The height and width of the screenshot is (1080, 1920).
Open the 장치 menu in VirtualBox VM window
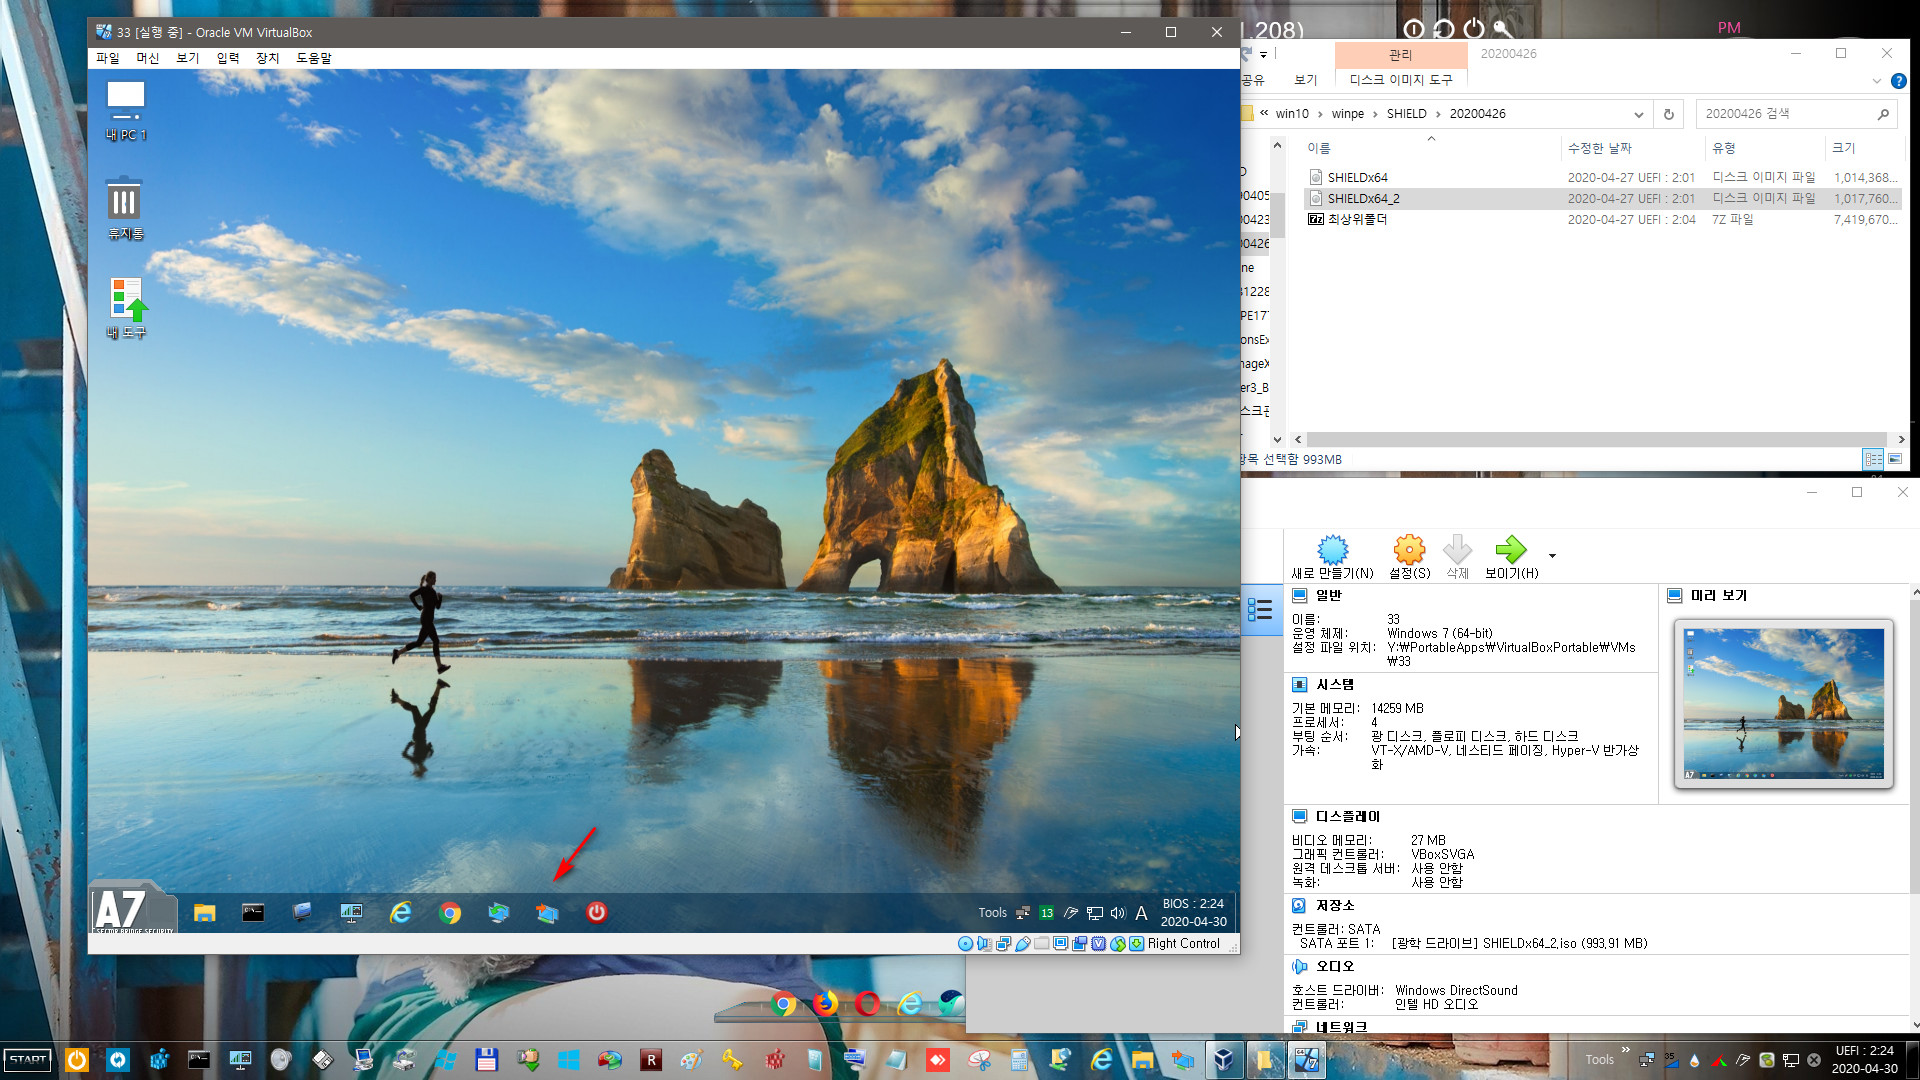pyautogui.click(x=268, y=58)
